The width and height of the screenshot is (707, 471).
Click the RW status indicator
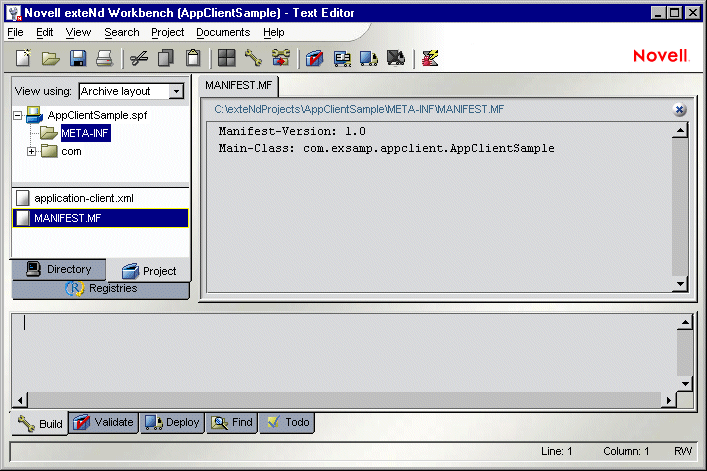pos(683,451)
